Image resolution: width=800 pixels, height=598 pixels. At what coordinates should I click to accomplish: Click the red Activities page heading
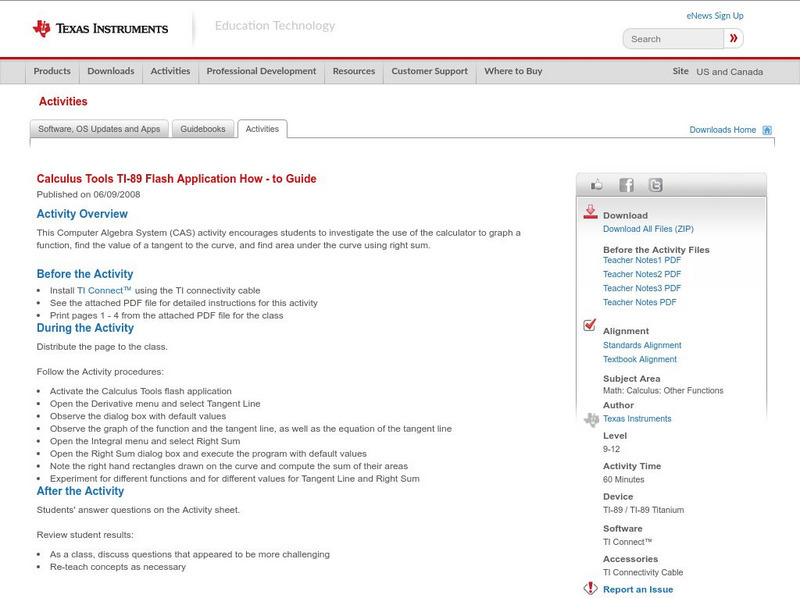63,102
